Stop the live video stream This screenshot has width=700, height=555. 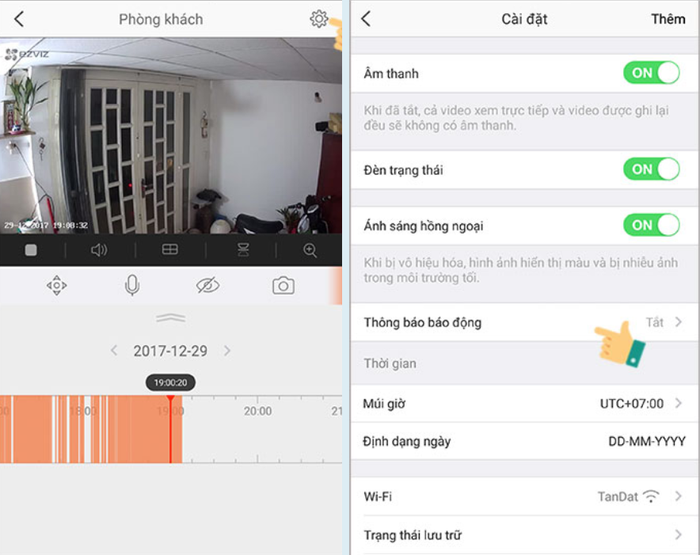tap(31, 250)
